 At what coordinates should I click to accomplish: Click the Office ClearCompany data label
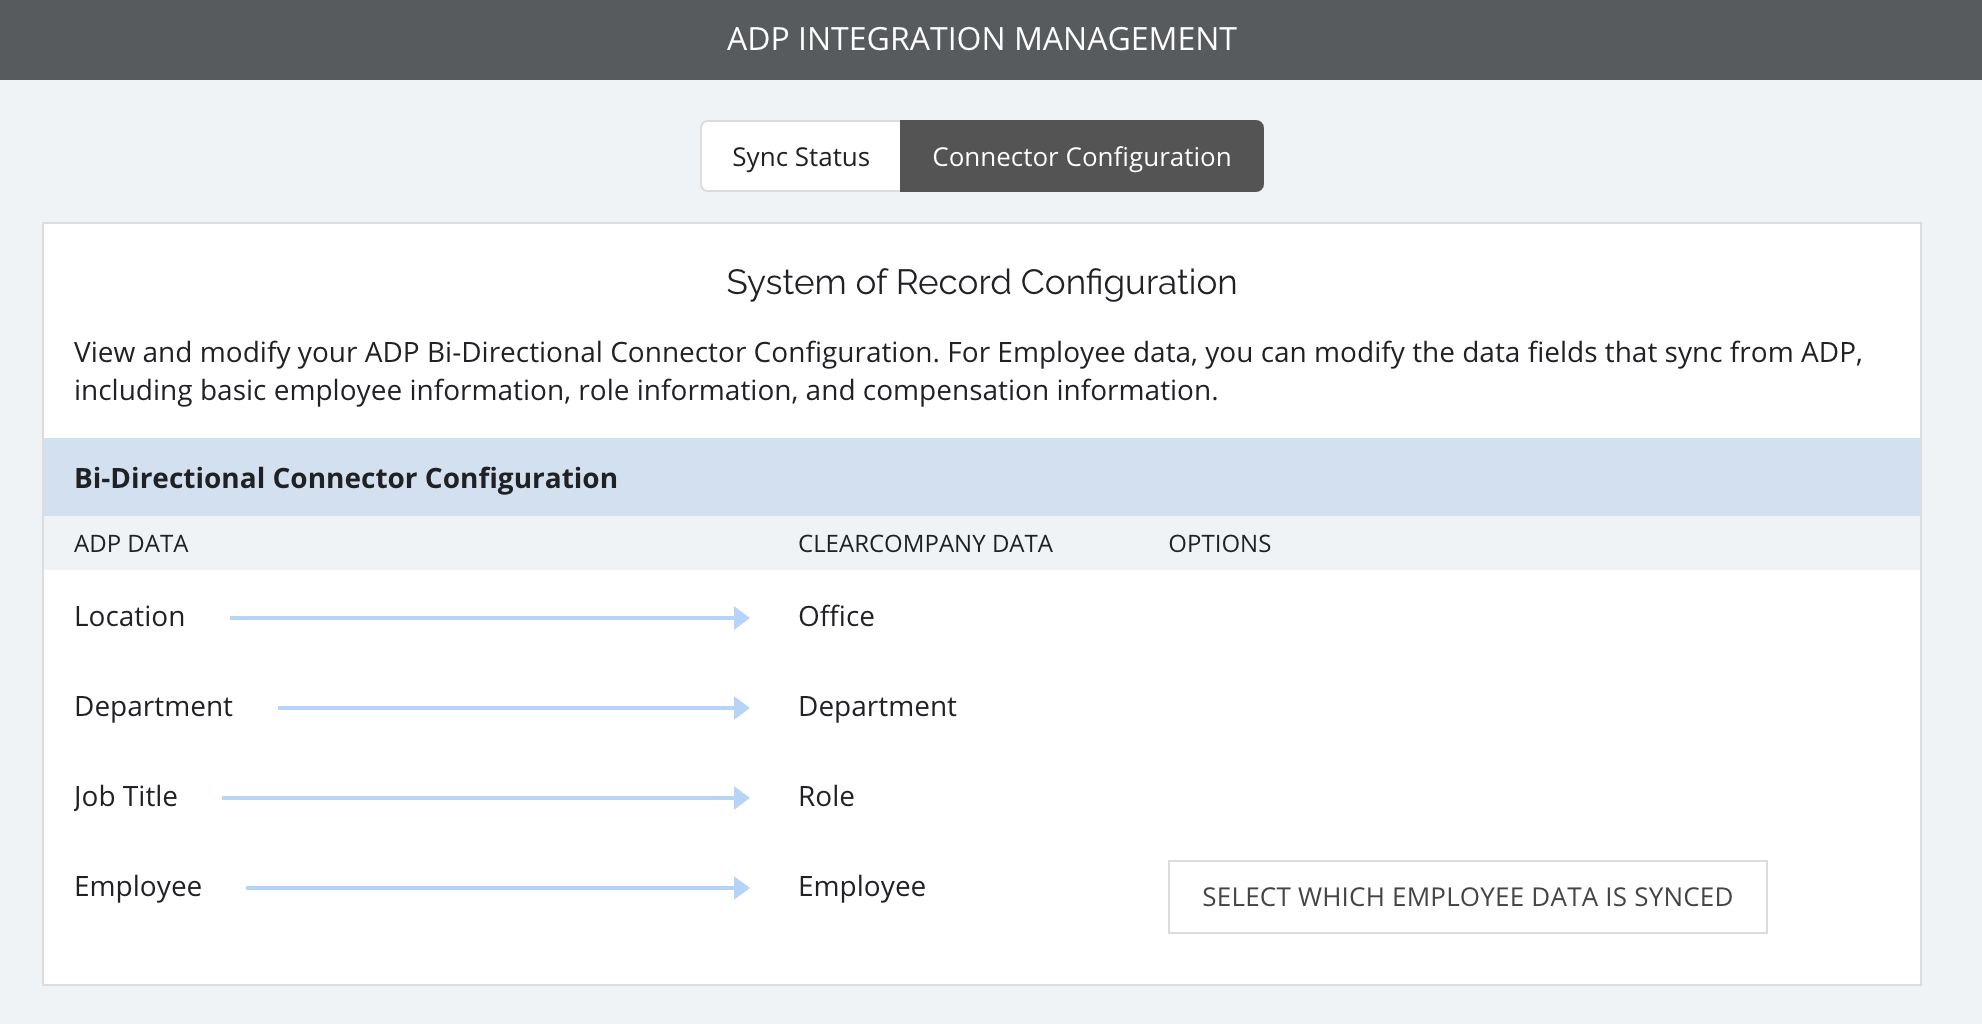(836, 616)
